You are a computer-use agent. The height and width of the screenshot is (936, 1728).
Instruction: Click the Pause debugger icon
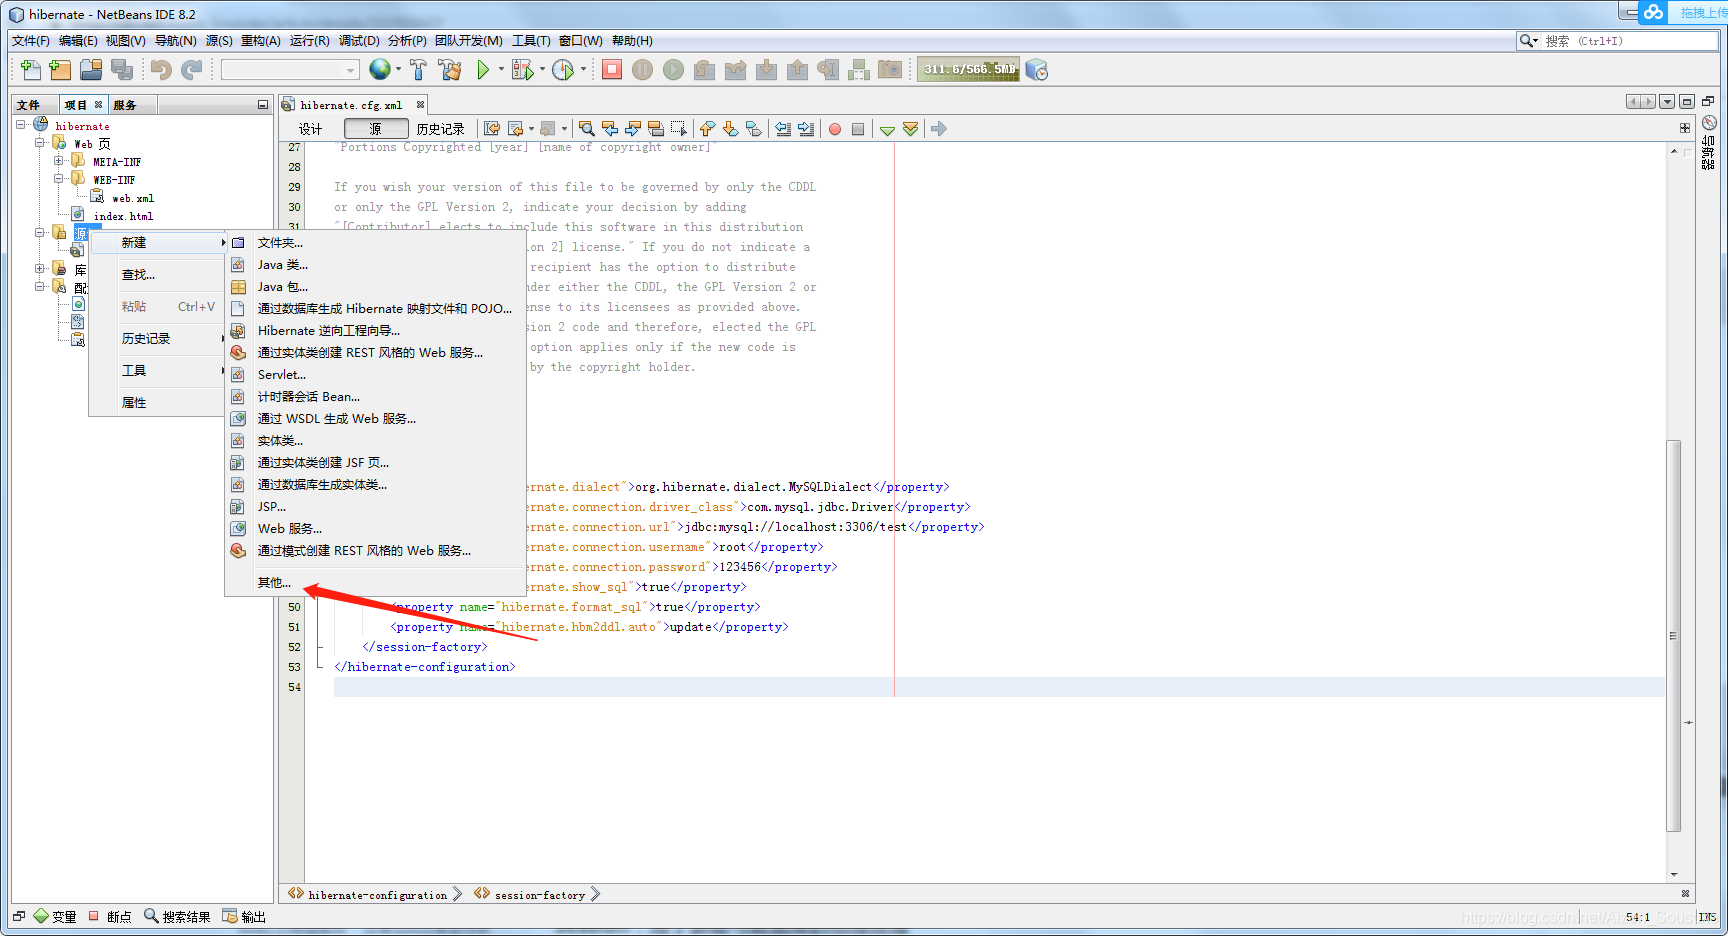pyautogui.click(x=643, y=69)
